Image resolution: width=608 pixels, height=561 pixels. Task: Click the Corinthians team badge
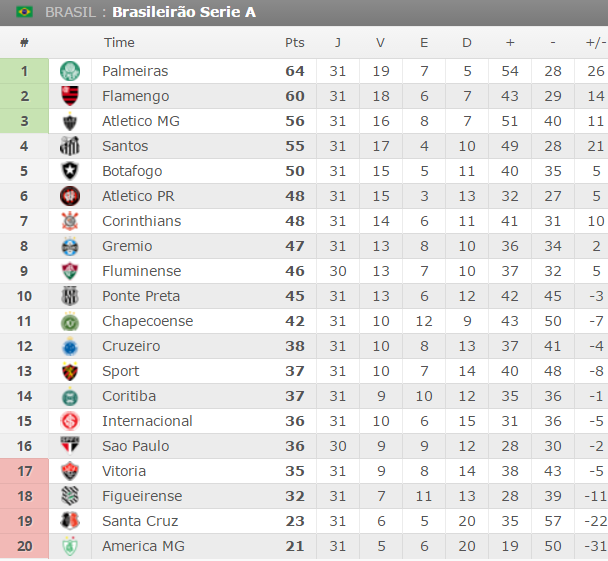[69, 221]
